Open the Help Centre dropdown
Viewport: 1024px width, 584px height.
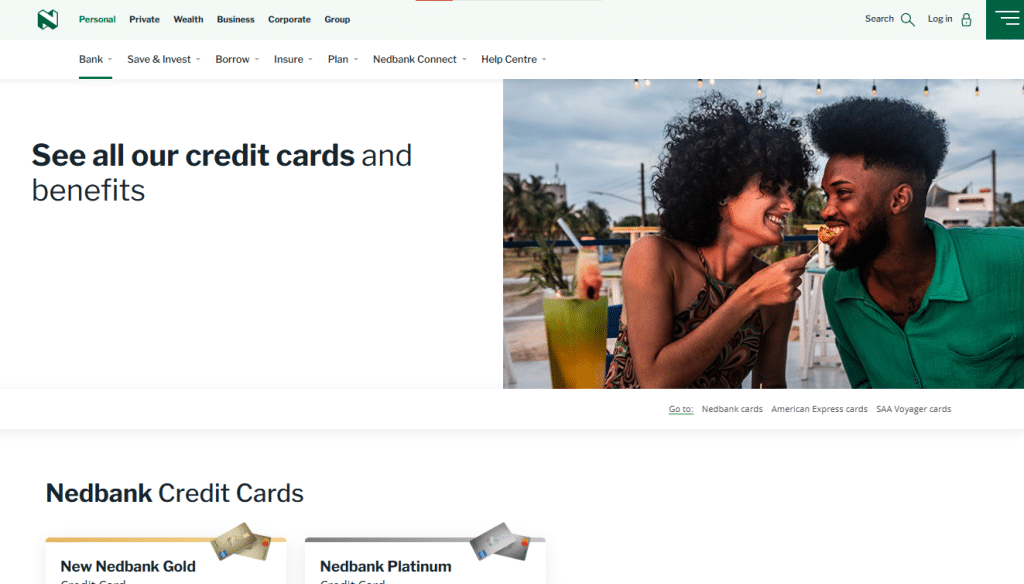(x=513, y=59)
